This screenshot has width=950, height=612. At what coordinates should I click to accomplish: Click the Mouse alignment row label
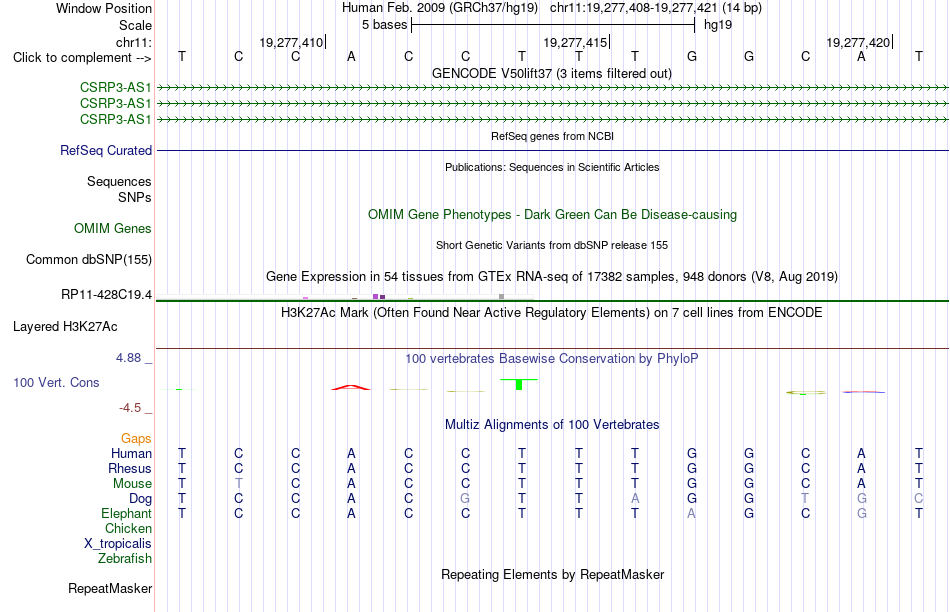pos(132,484)
